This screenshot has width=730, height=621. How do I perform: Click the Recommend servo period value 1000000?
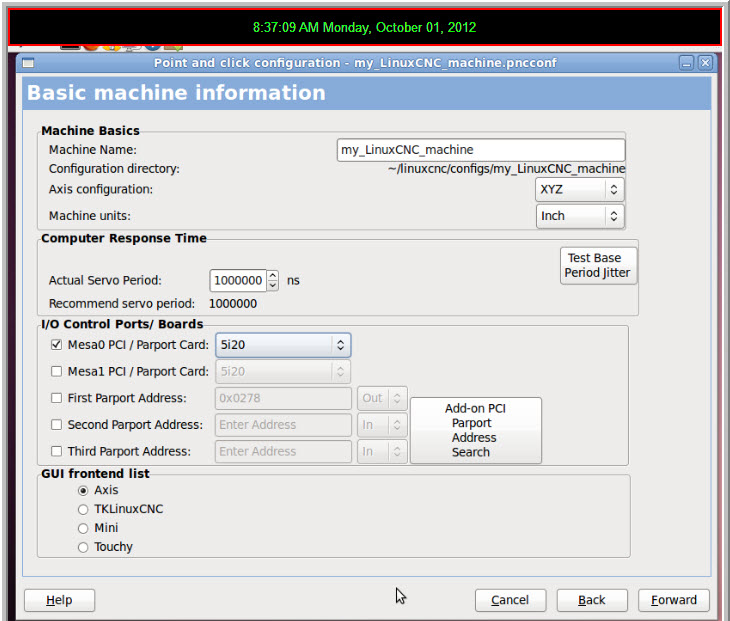tap(233, 304)
